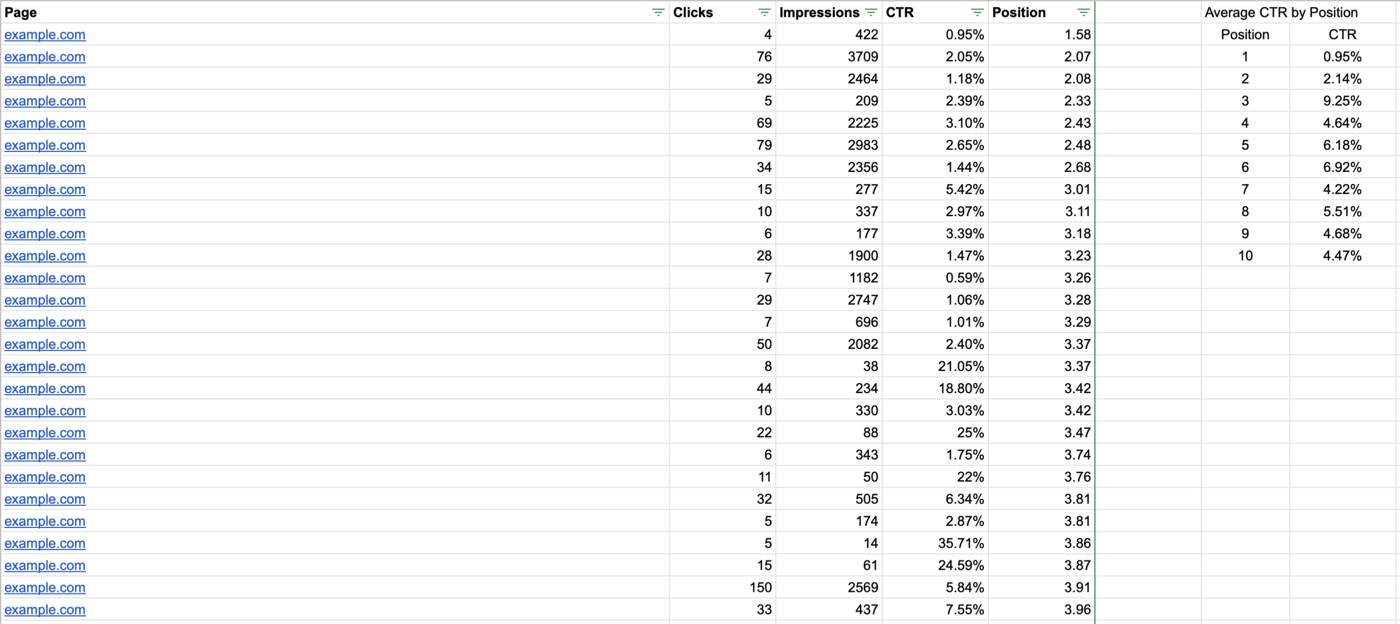
Task: Open the Position column filter icon
Action: click(x=1084, y=13)
